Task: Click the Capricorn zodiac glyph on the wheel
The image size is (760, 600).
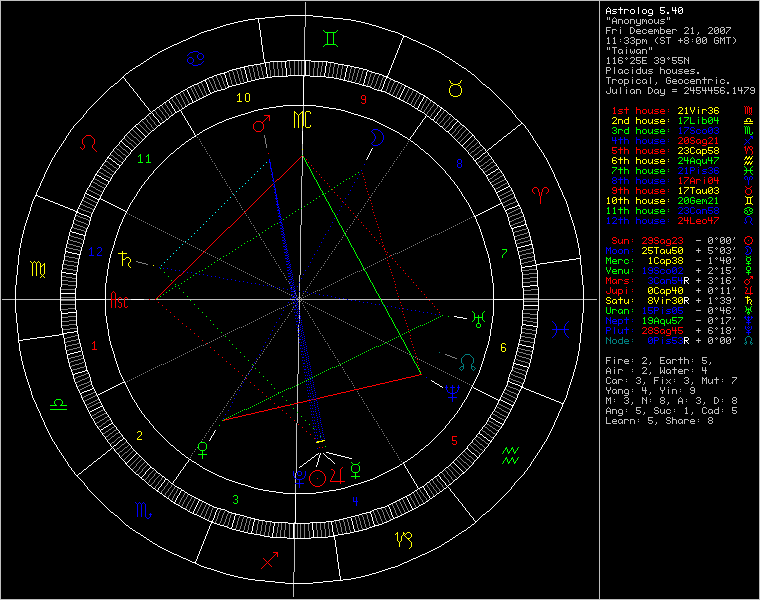Action: pos(404,539)
